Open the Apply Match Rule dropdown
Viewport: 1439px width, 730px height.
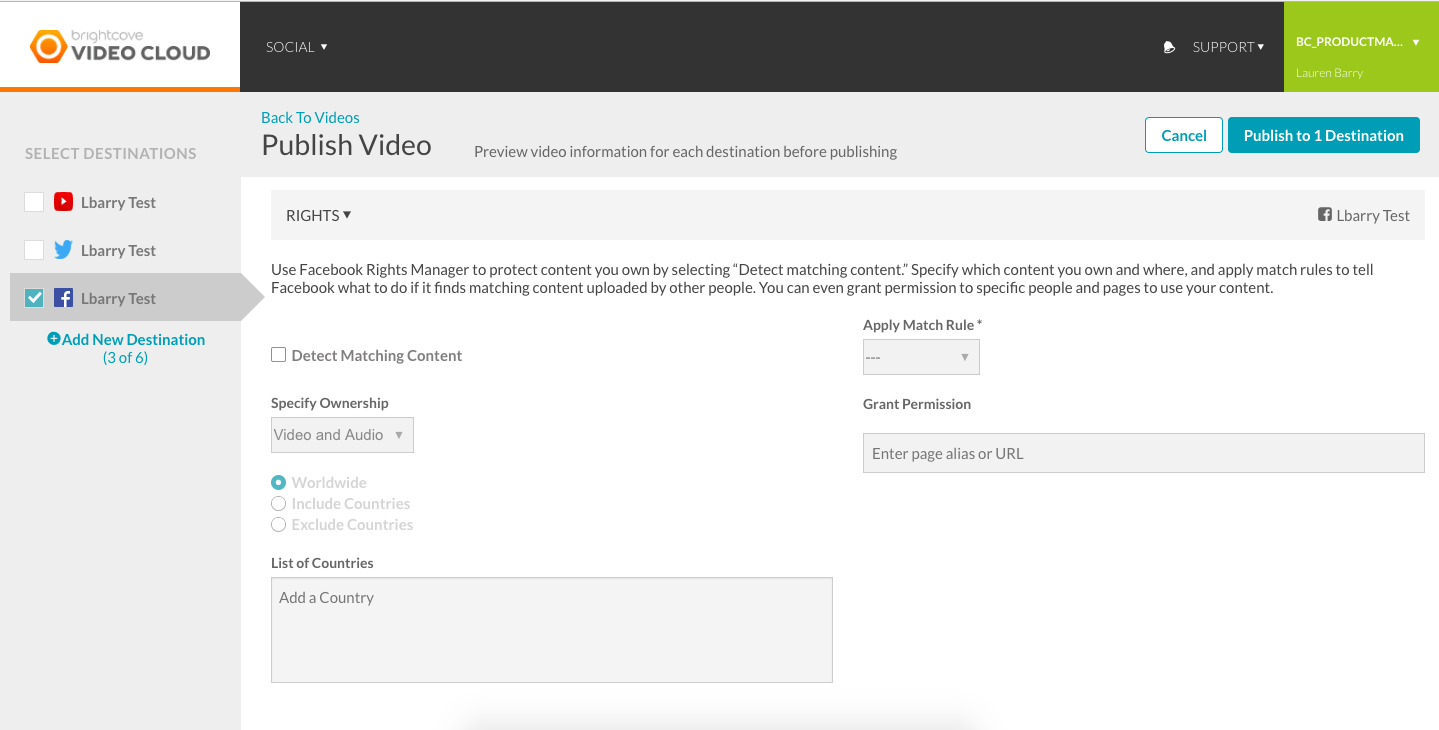(920, 357)
